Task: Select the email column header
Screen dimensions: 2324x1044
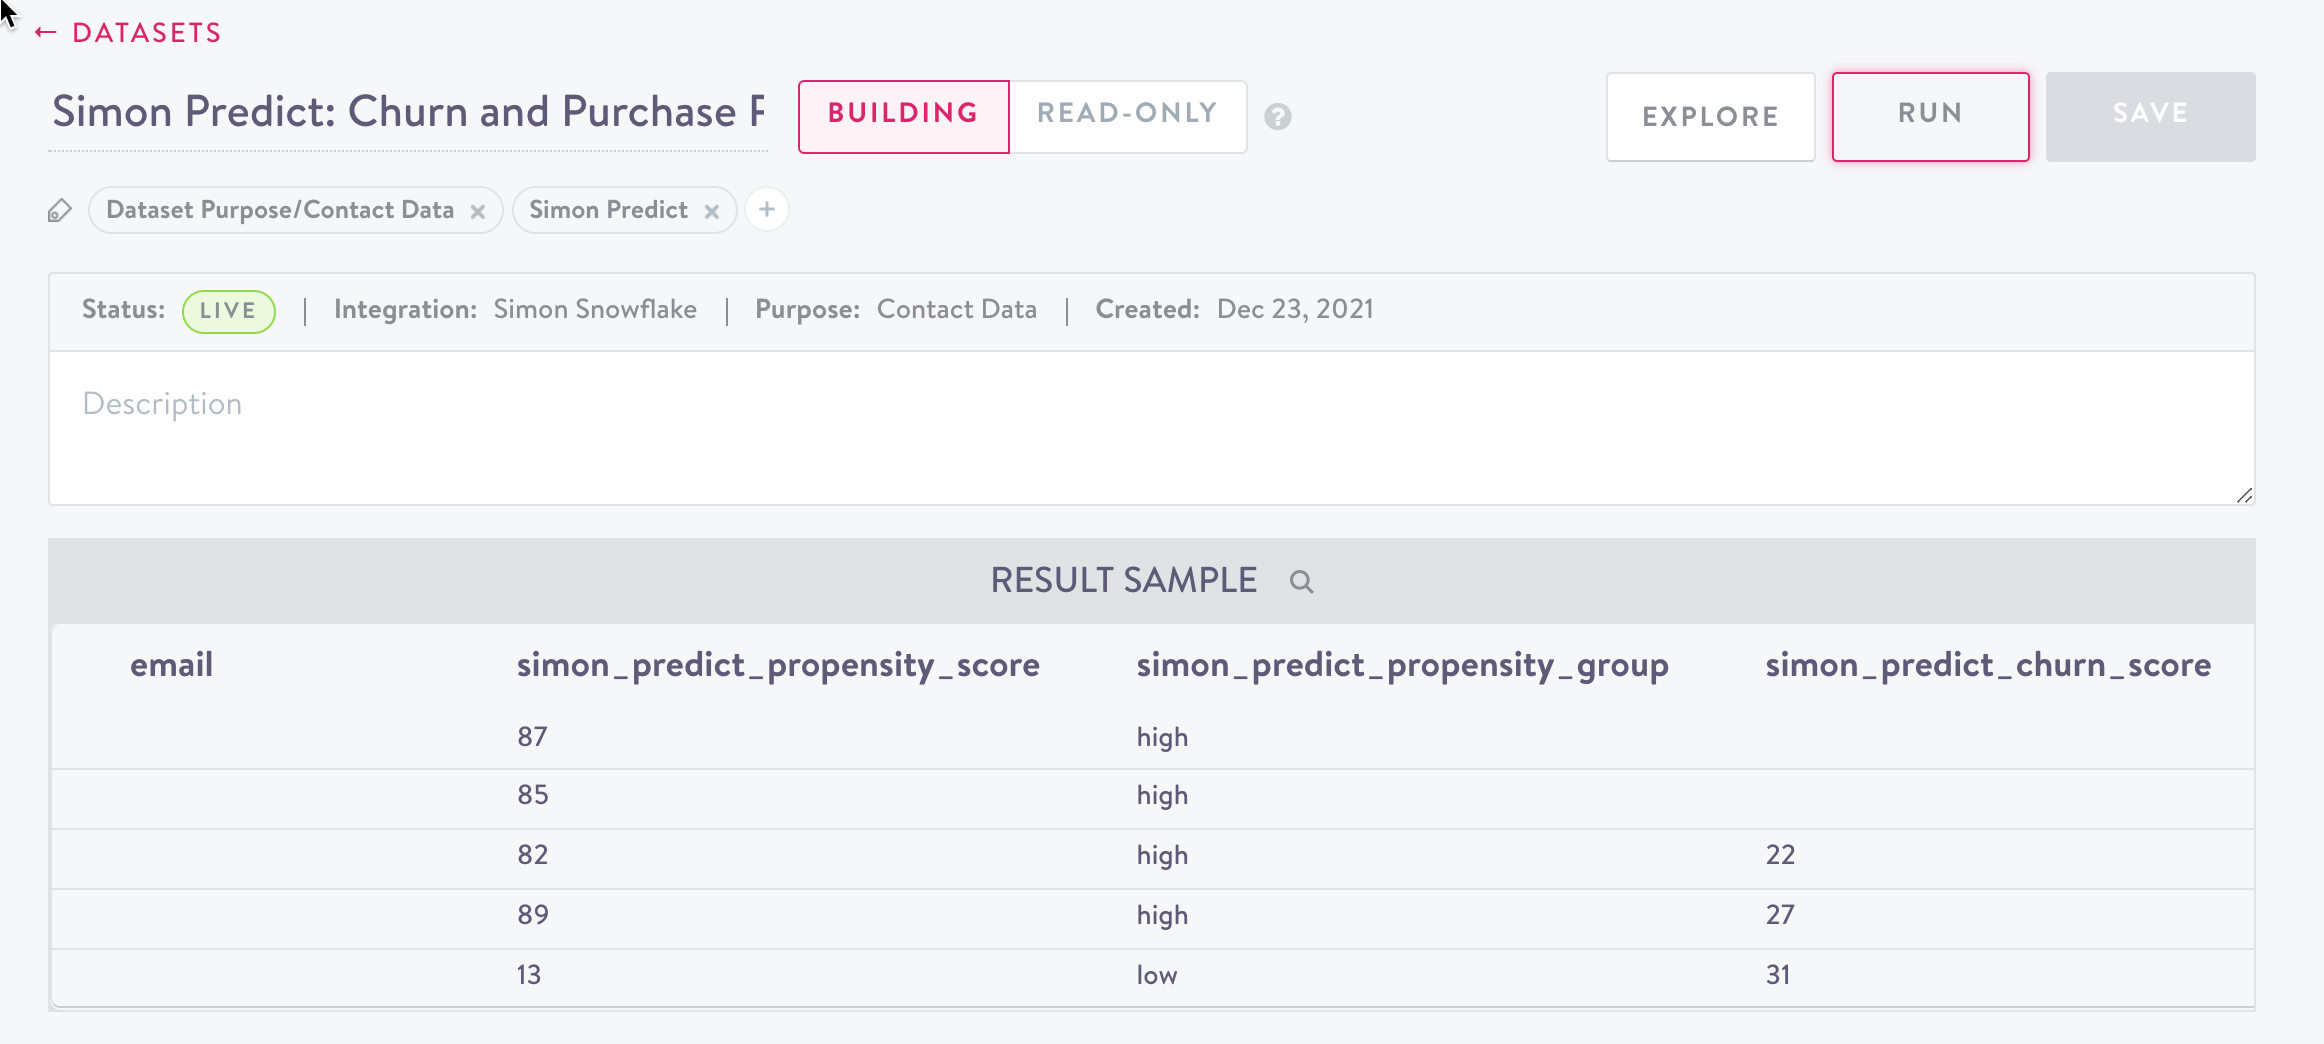Action: coord(171,665)
